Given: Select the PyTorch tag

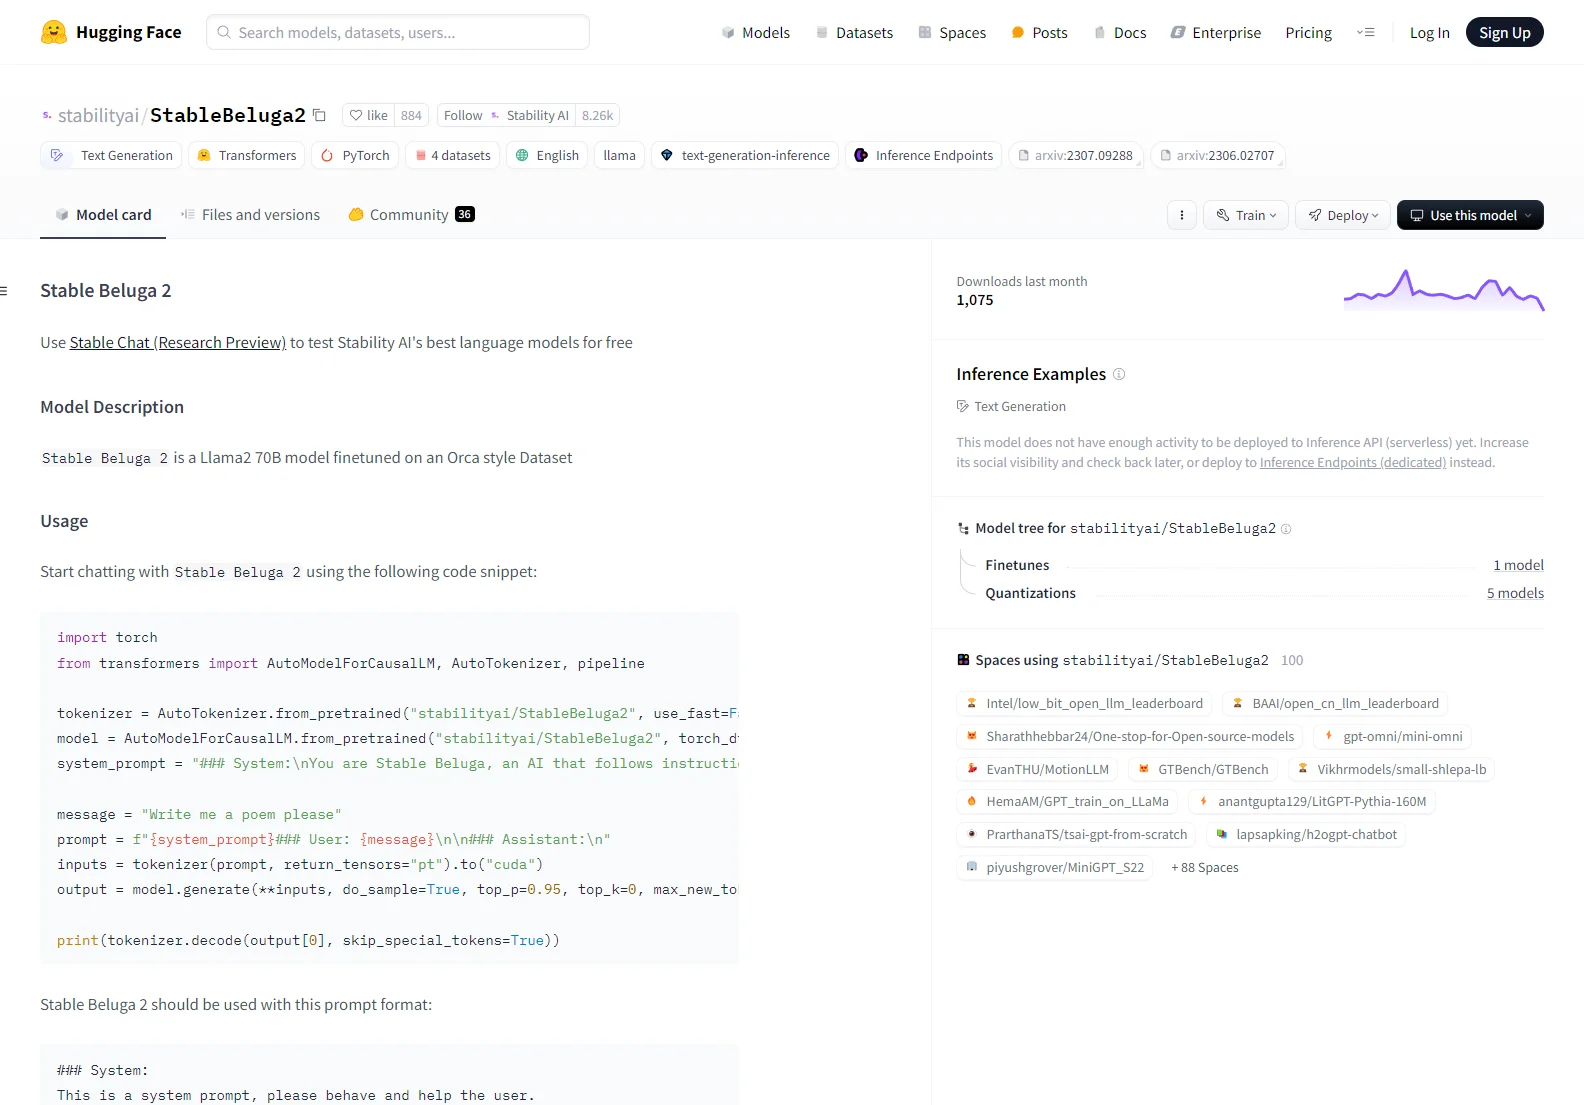Looking at the screenshot, I should click(355, 155).
